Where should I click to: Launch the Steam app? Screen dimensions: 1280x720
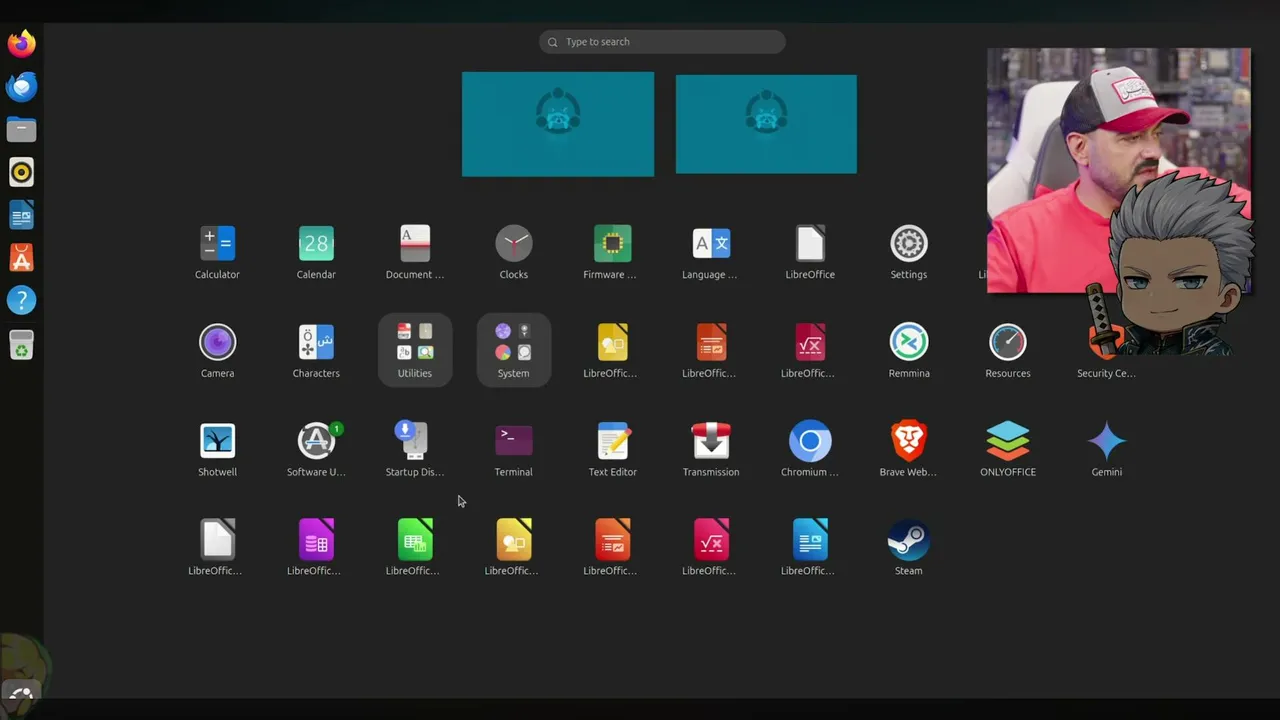[909, 540]
